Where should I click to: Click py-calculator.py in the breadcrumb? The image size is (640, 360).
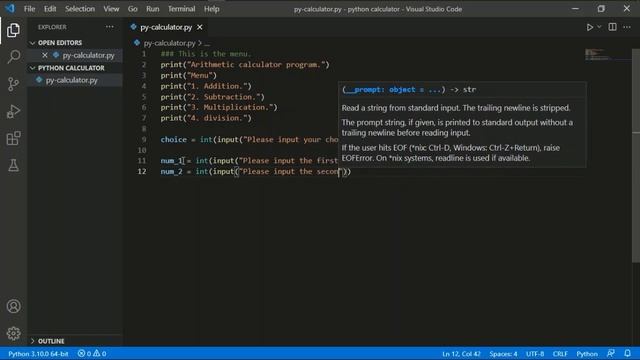pos(169,43)
